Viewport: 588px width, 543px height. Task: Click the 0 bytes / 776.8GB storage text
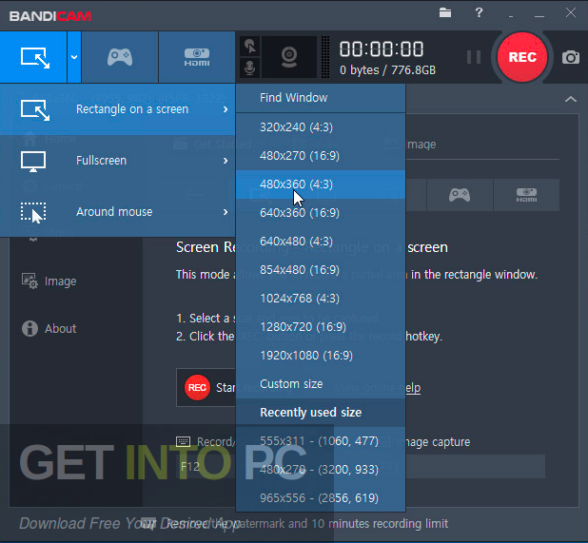pyautogui.click(x=388, y=70)
